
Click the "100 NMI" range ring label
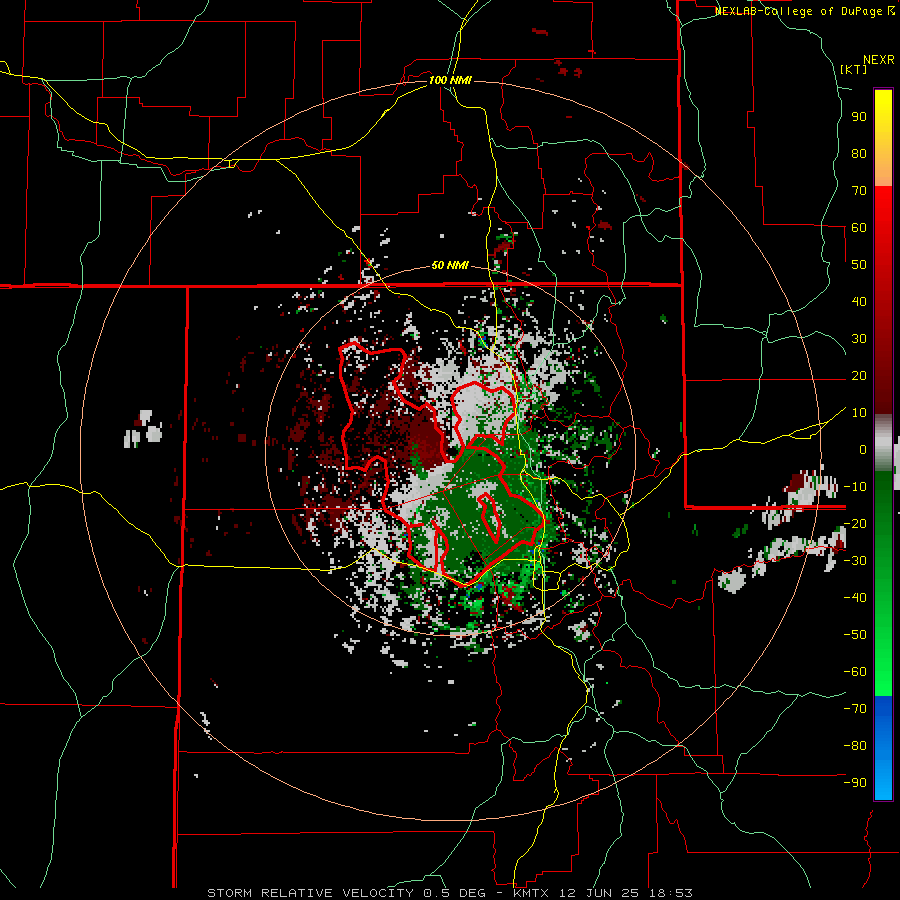(450, 80)
